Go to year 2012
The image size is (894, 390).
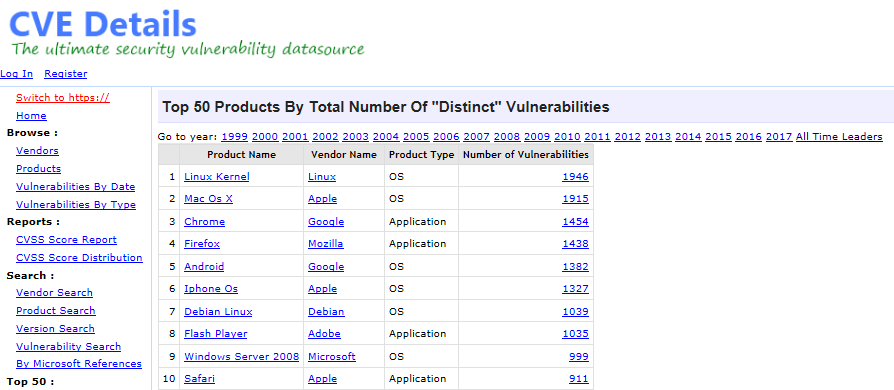[x=628, y=137]
